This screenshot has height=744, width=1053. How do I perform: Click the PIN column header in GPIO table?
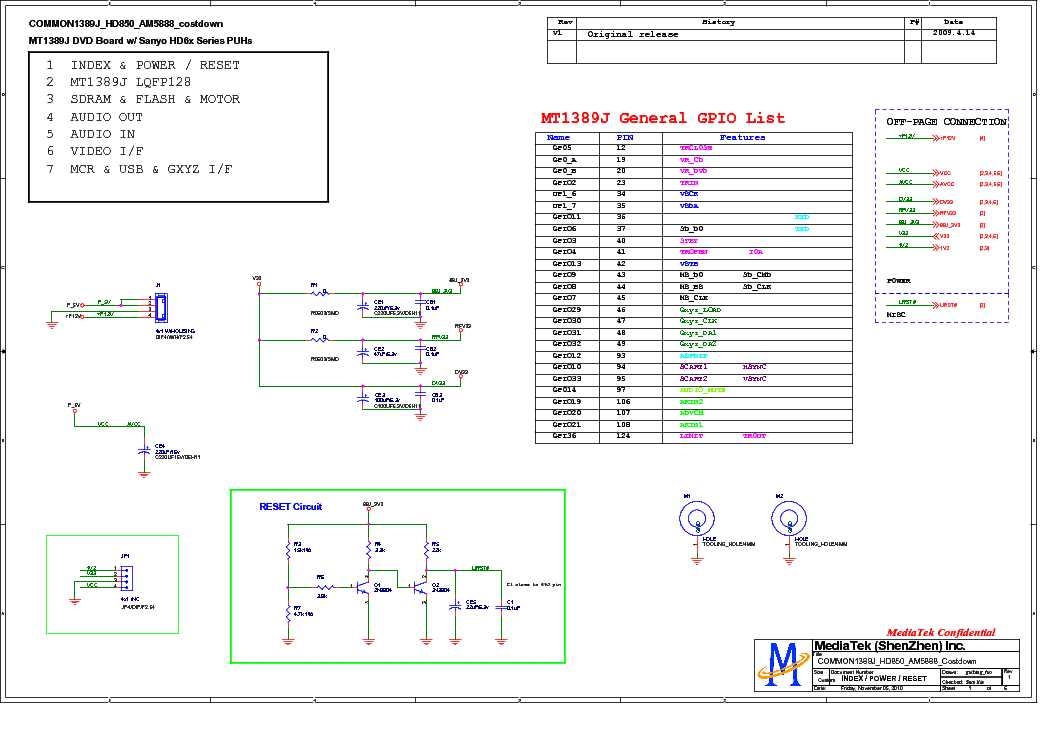coord(625,137)
